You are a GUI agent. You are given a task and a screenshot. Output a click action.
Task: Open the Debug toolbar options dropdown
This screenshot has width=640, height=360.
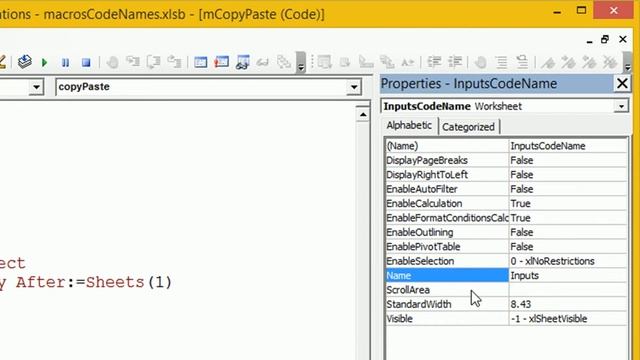coord(301,62)
